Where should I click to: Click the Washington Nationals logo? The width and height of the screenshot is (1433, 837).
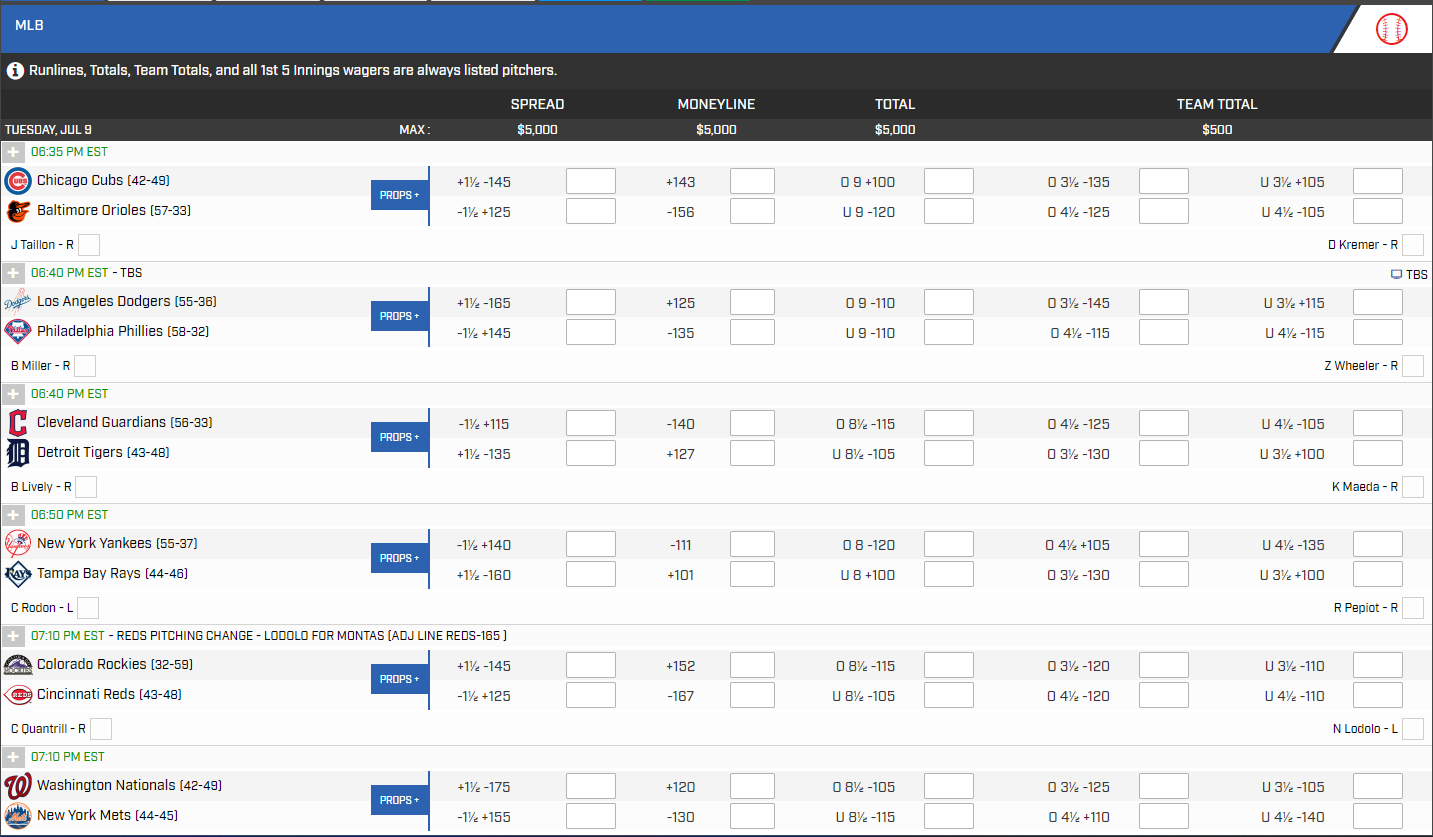(x=18, y=786)
